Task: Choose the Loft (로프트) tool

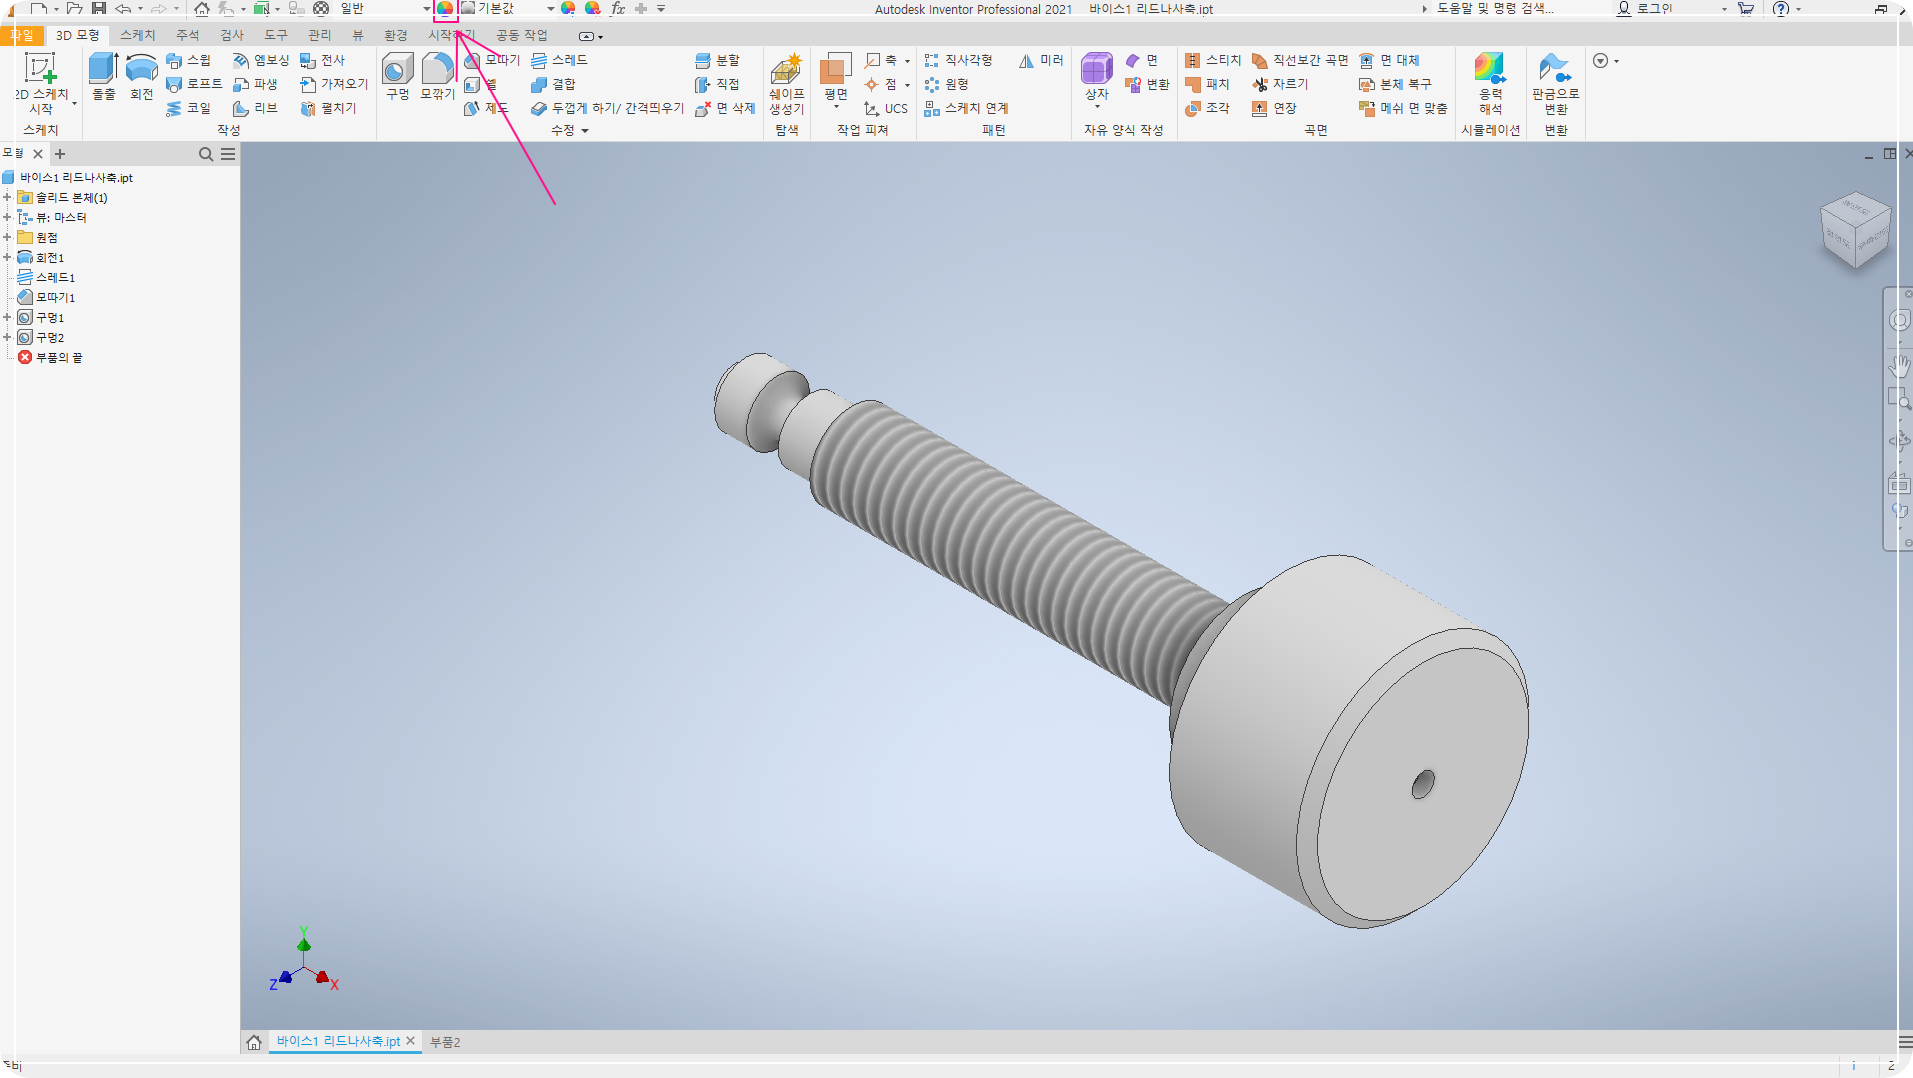Action: tap(194, 84)
